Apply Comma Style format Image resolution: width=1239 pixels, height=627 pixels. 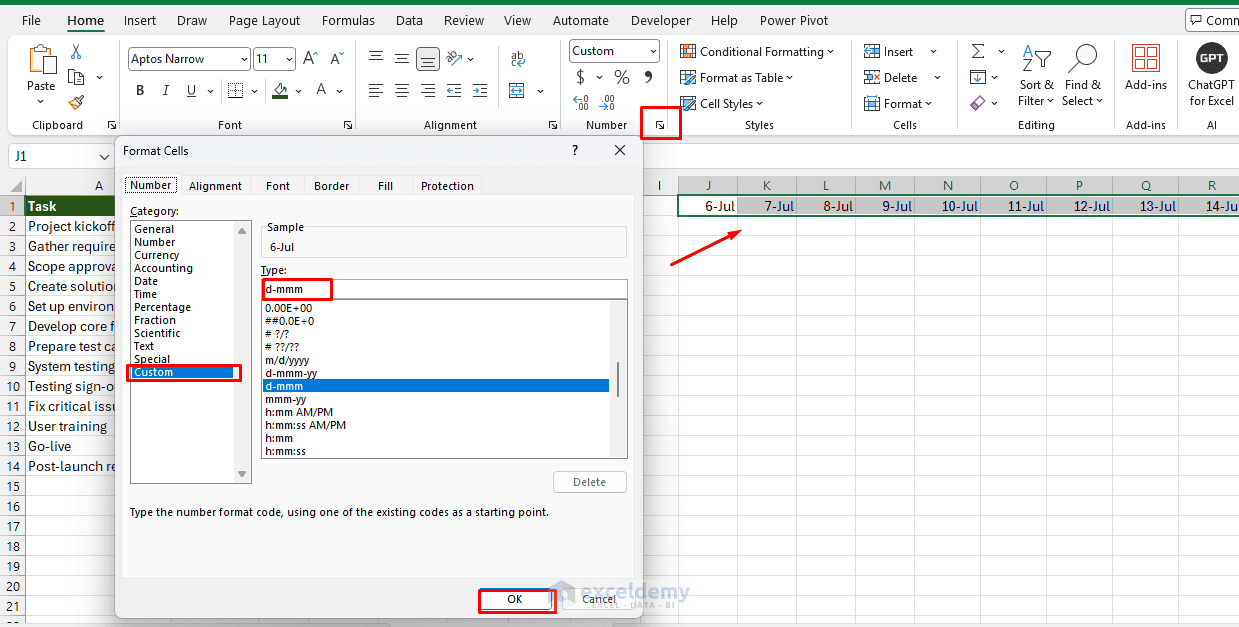648,77
